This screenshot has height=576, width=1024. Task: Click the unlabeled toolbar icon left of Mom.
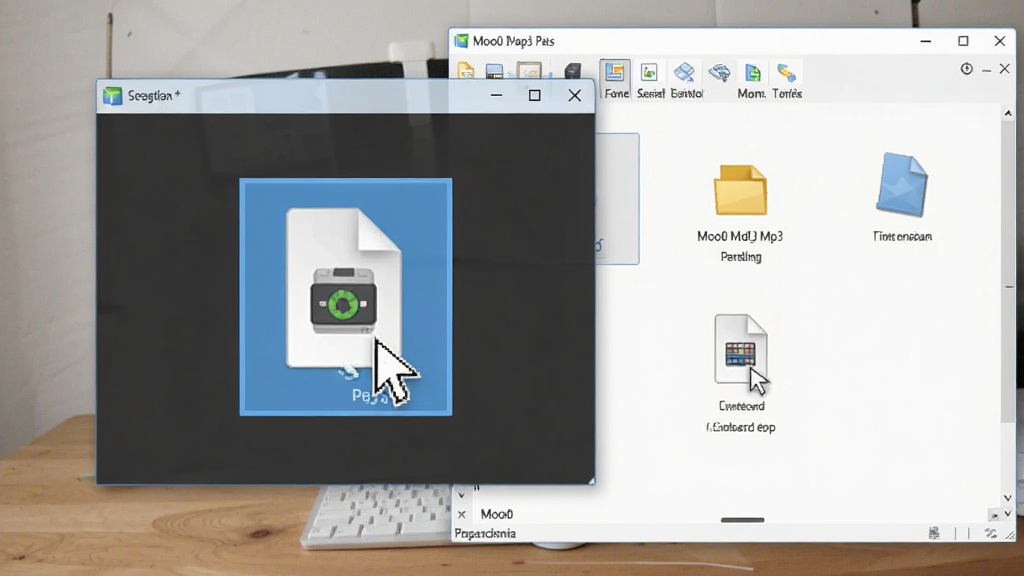pyautogui.click(x=719, y=72)
